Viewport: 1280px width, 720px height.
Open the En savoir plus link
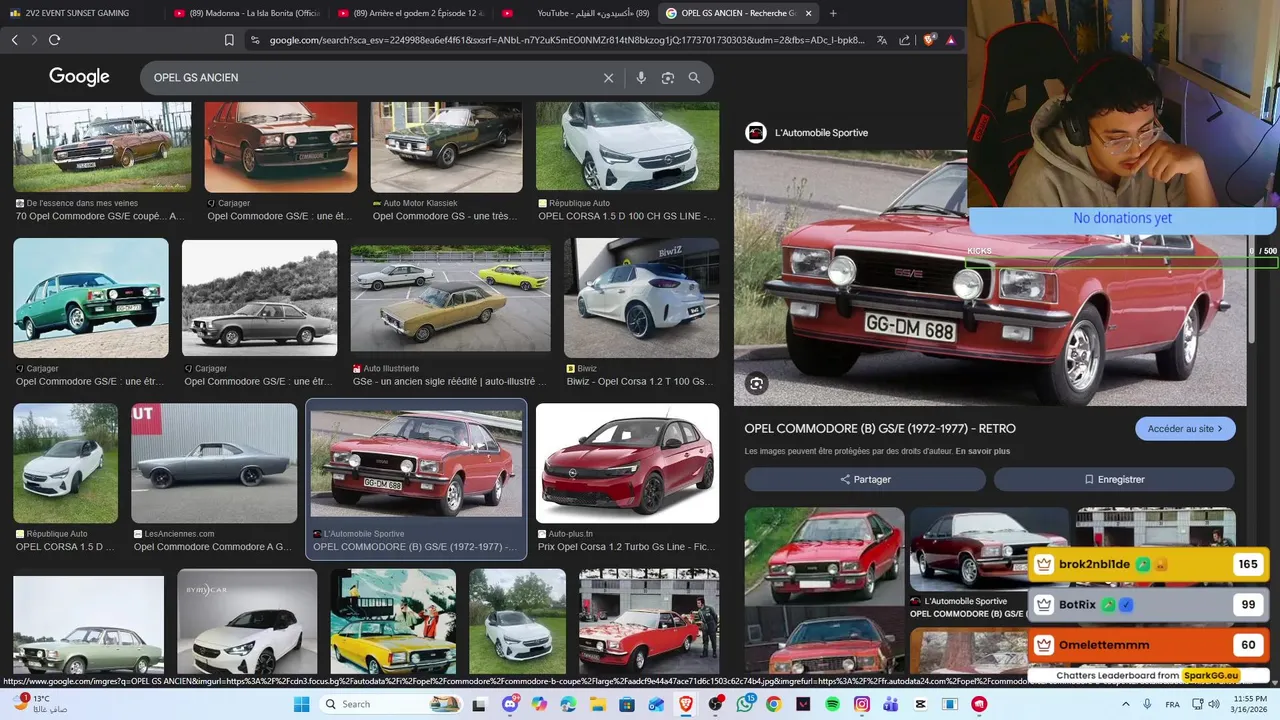(x=982, y=452)
